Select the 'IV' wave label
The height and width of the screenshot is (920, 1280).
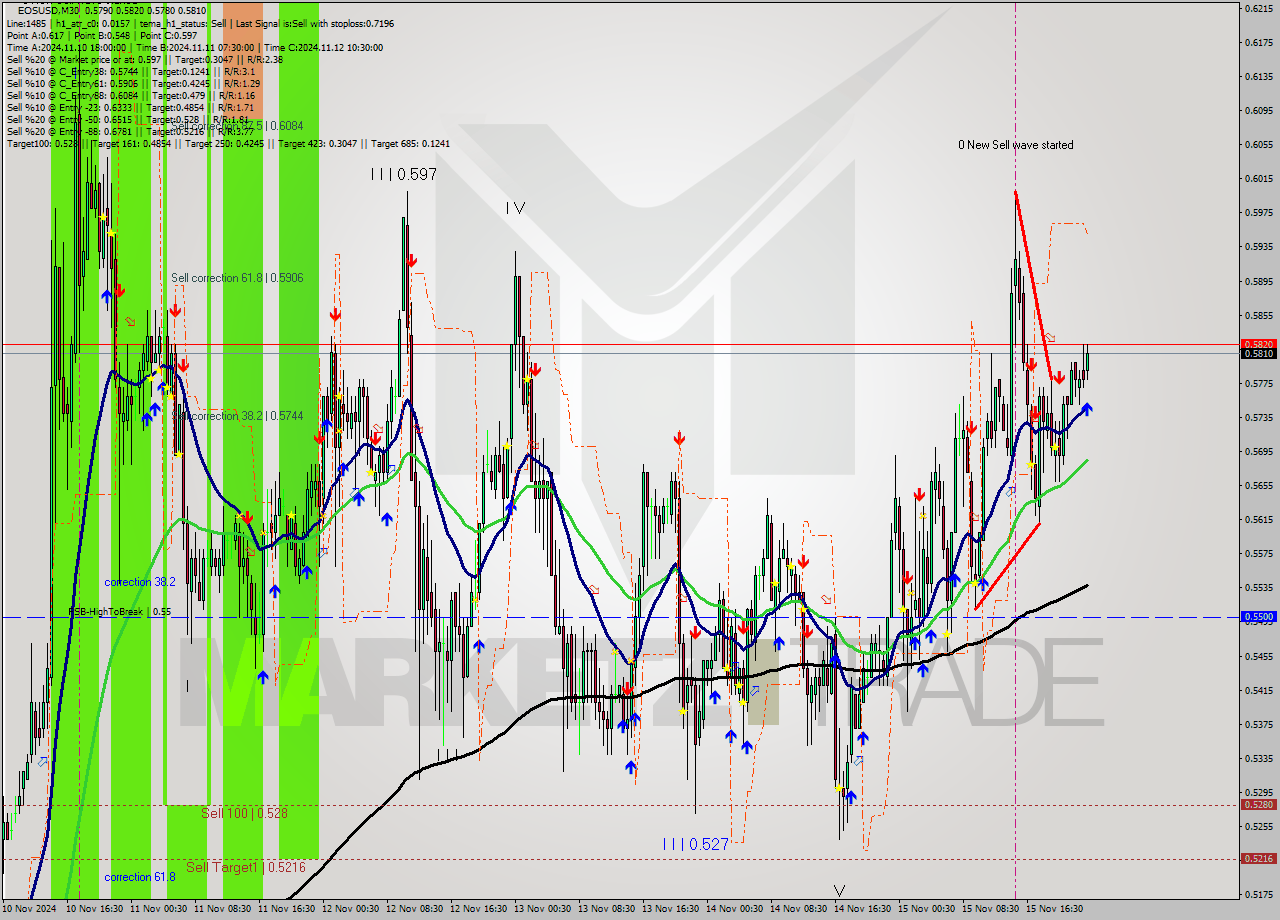pyautogui.click(x=515, y=208)
